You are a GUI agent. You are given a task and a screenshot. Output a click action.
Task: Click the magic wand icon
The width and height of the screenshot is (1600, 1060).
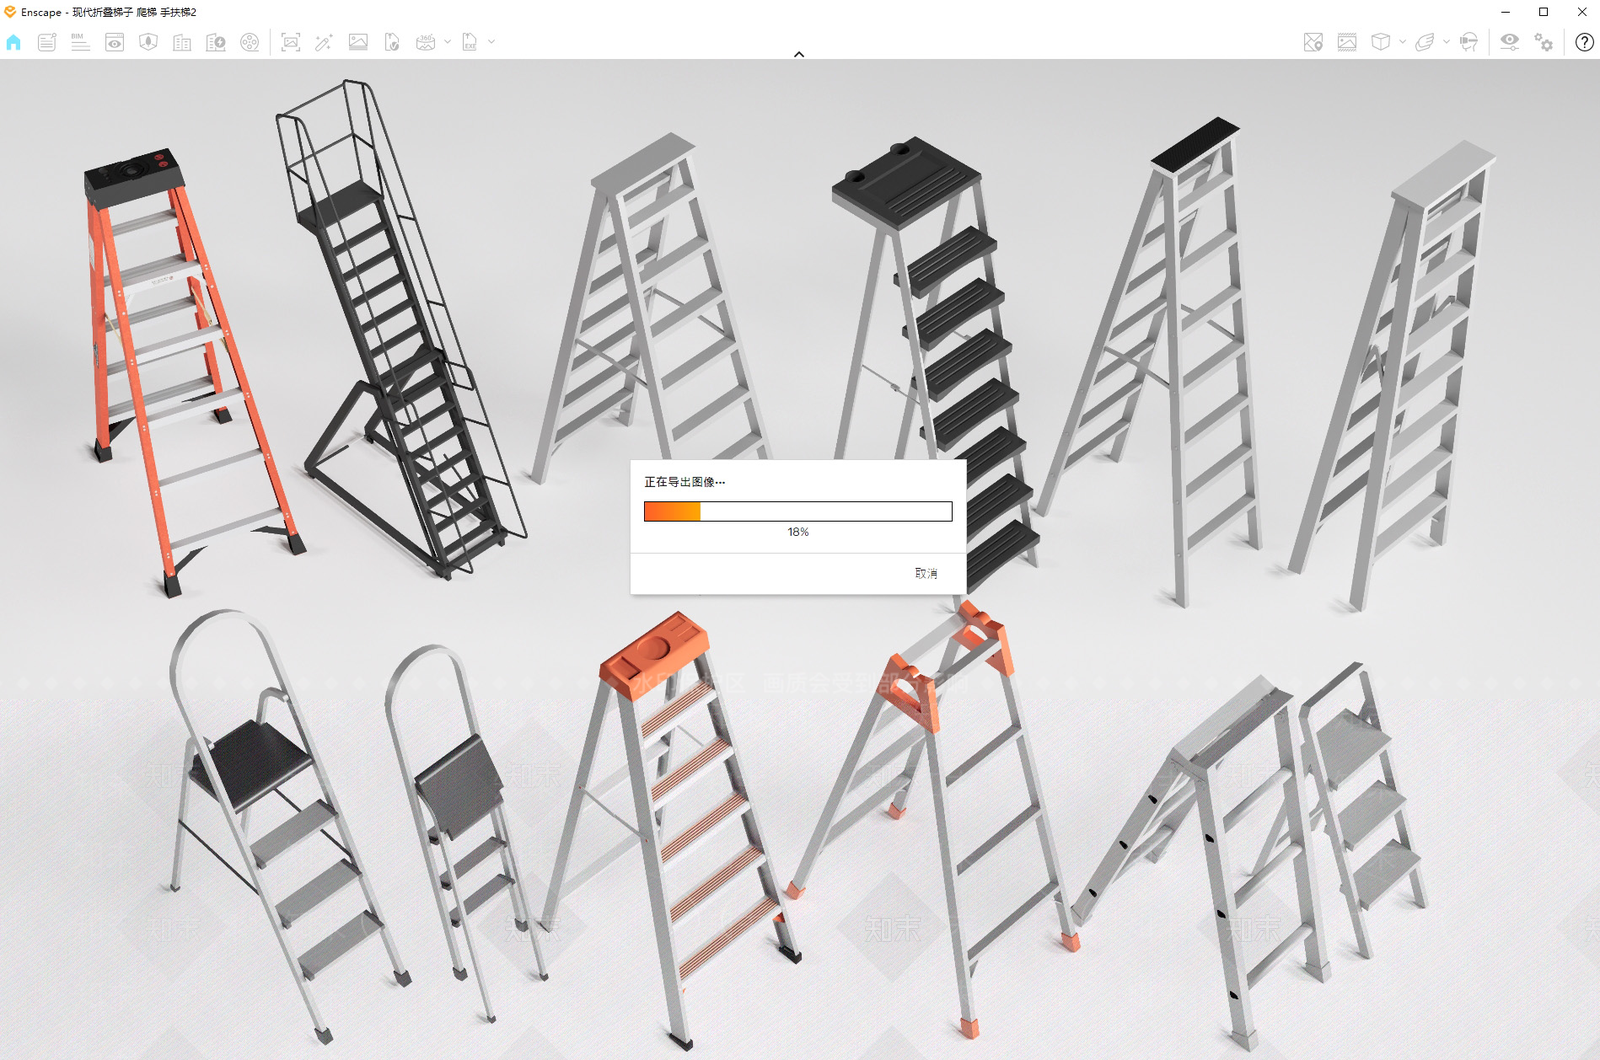click(324, 42)
